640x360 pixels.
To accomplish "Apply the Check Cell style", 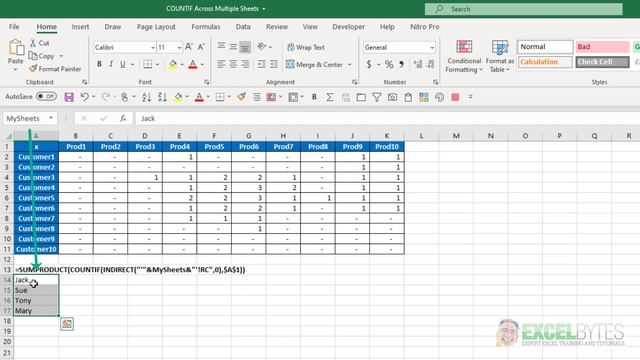I will pyautogui.click(x=602, y=62).
